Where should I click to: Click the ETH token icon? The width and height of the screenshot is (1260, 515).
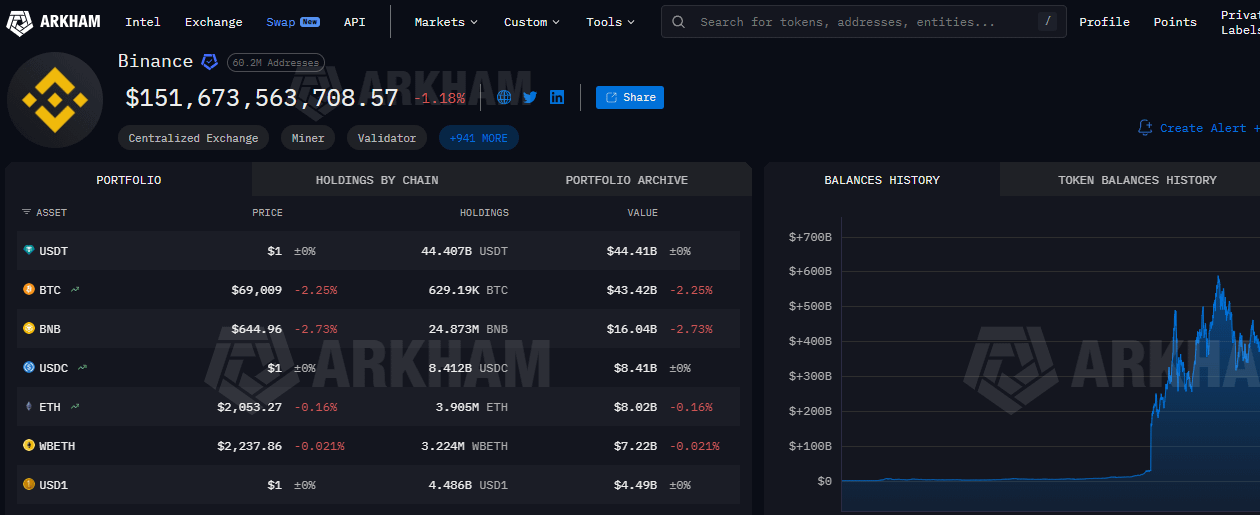[29, 407]
